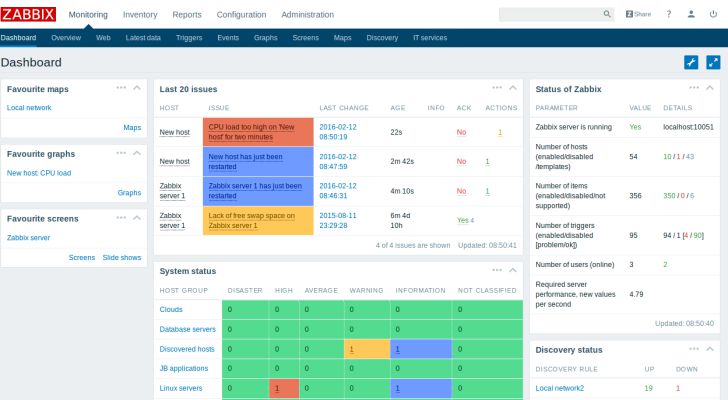Screen dimensions: 728x400
Task: Open the Maps link in Favourite maps
Action: point(132,128)
